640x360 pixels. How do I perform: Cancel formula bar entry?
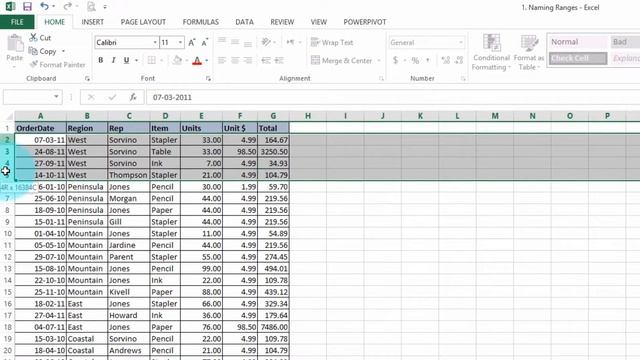[x=91, y=97]
